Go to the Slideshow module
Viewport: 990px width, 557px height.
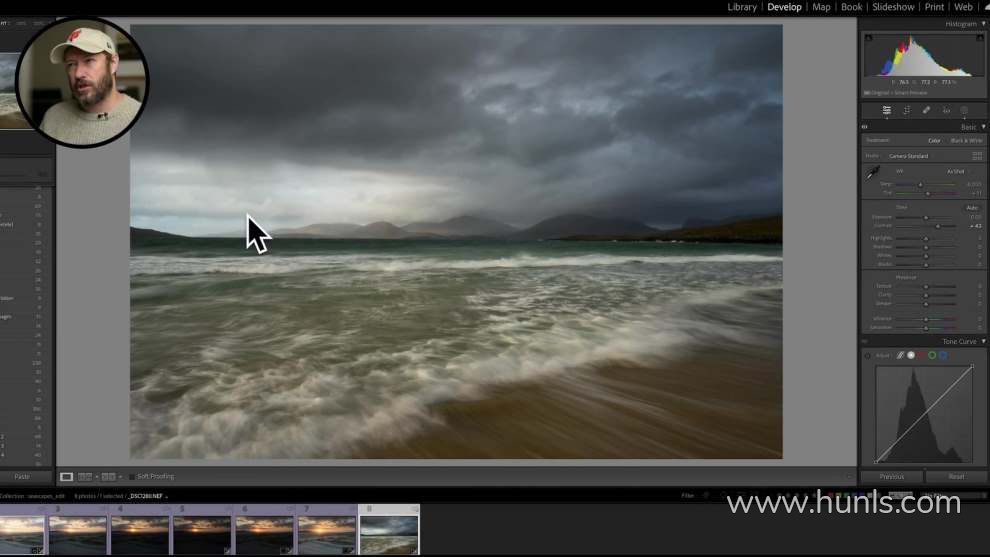(x=893, y=7)
